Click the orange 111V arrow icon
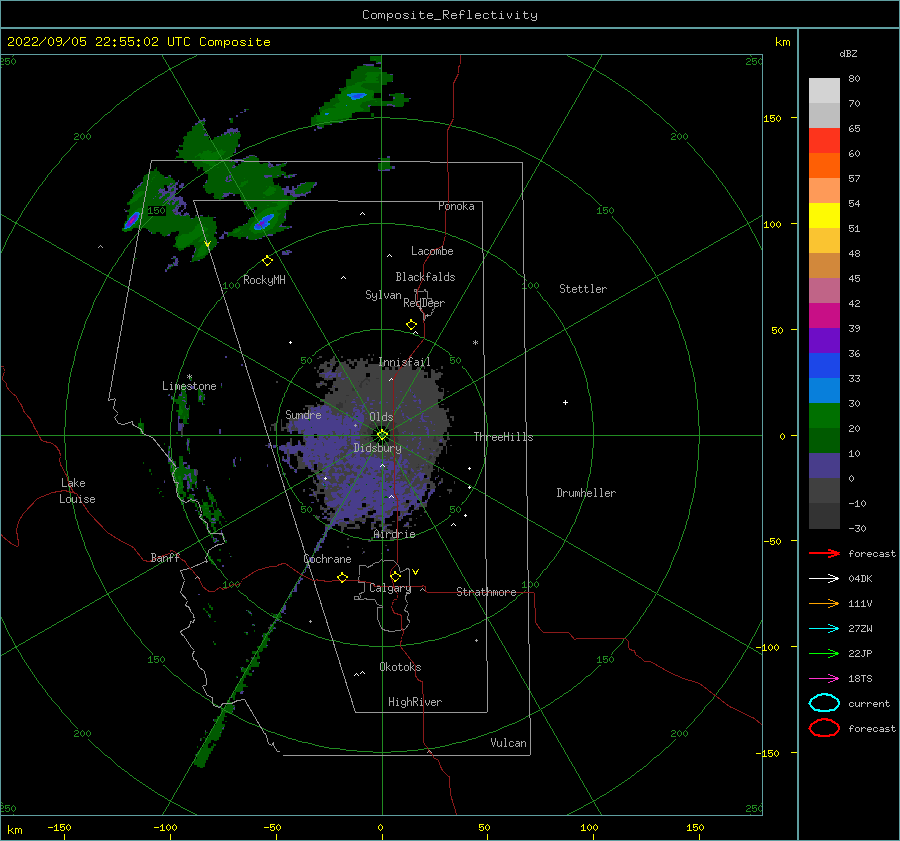Viewport: 900px width, 841px height. 824,603
